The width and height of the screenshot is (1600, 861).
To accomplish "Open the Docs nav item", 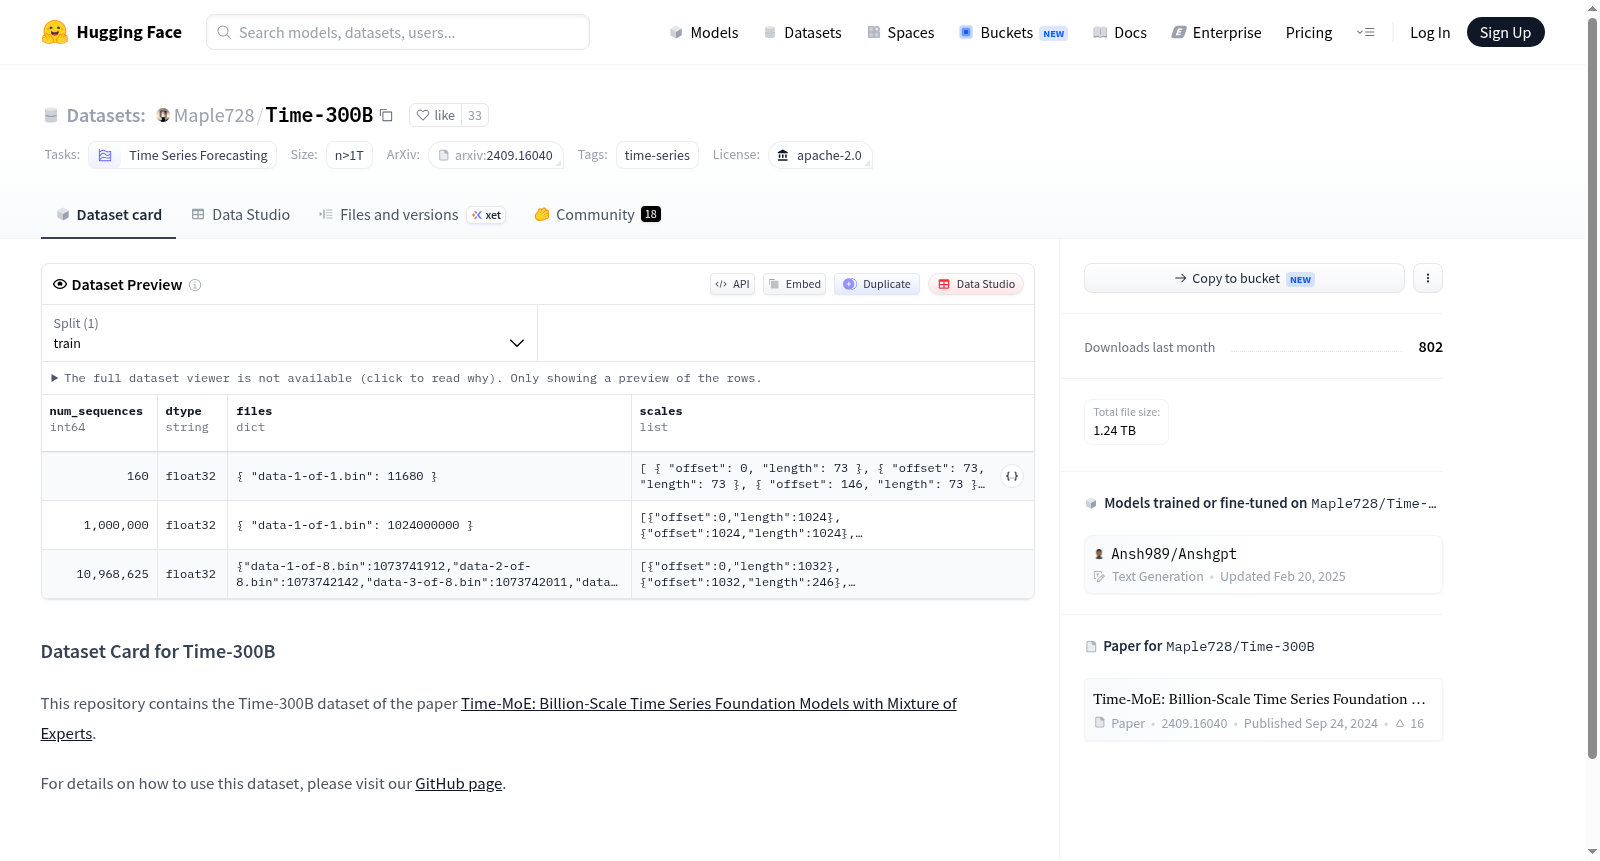I will click(x=1120, y=33).
